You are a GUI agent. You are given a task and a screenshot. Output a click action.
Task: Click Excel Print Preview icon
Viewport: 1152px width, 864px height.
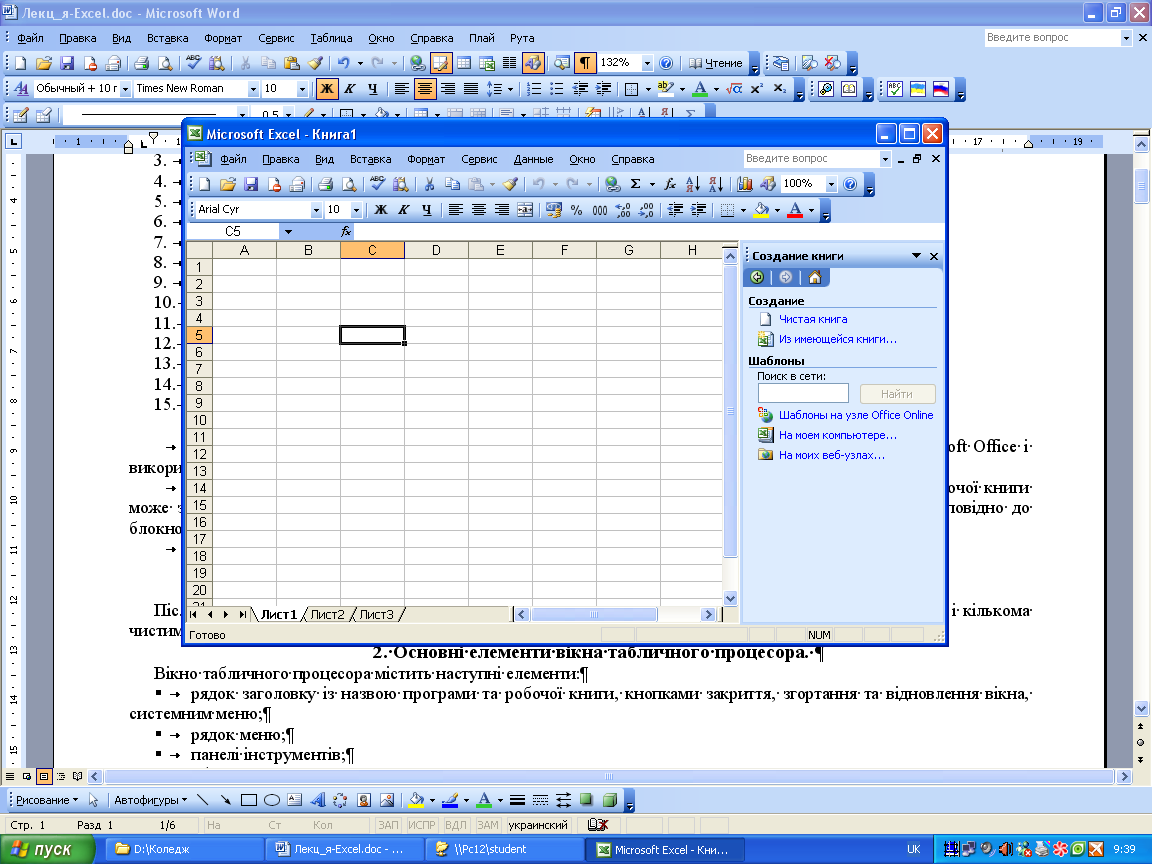[x=349, y=184]
